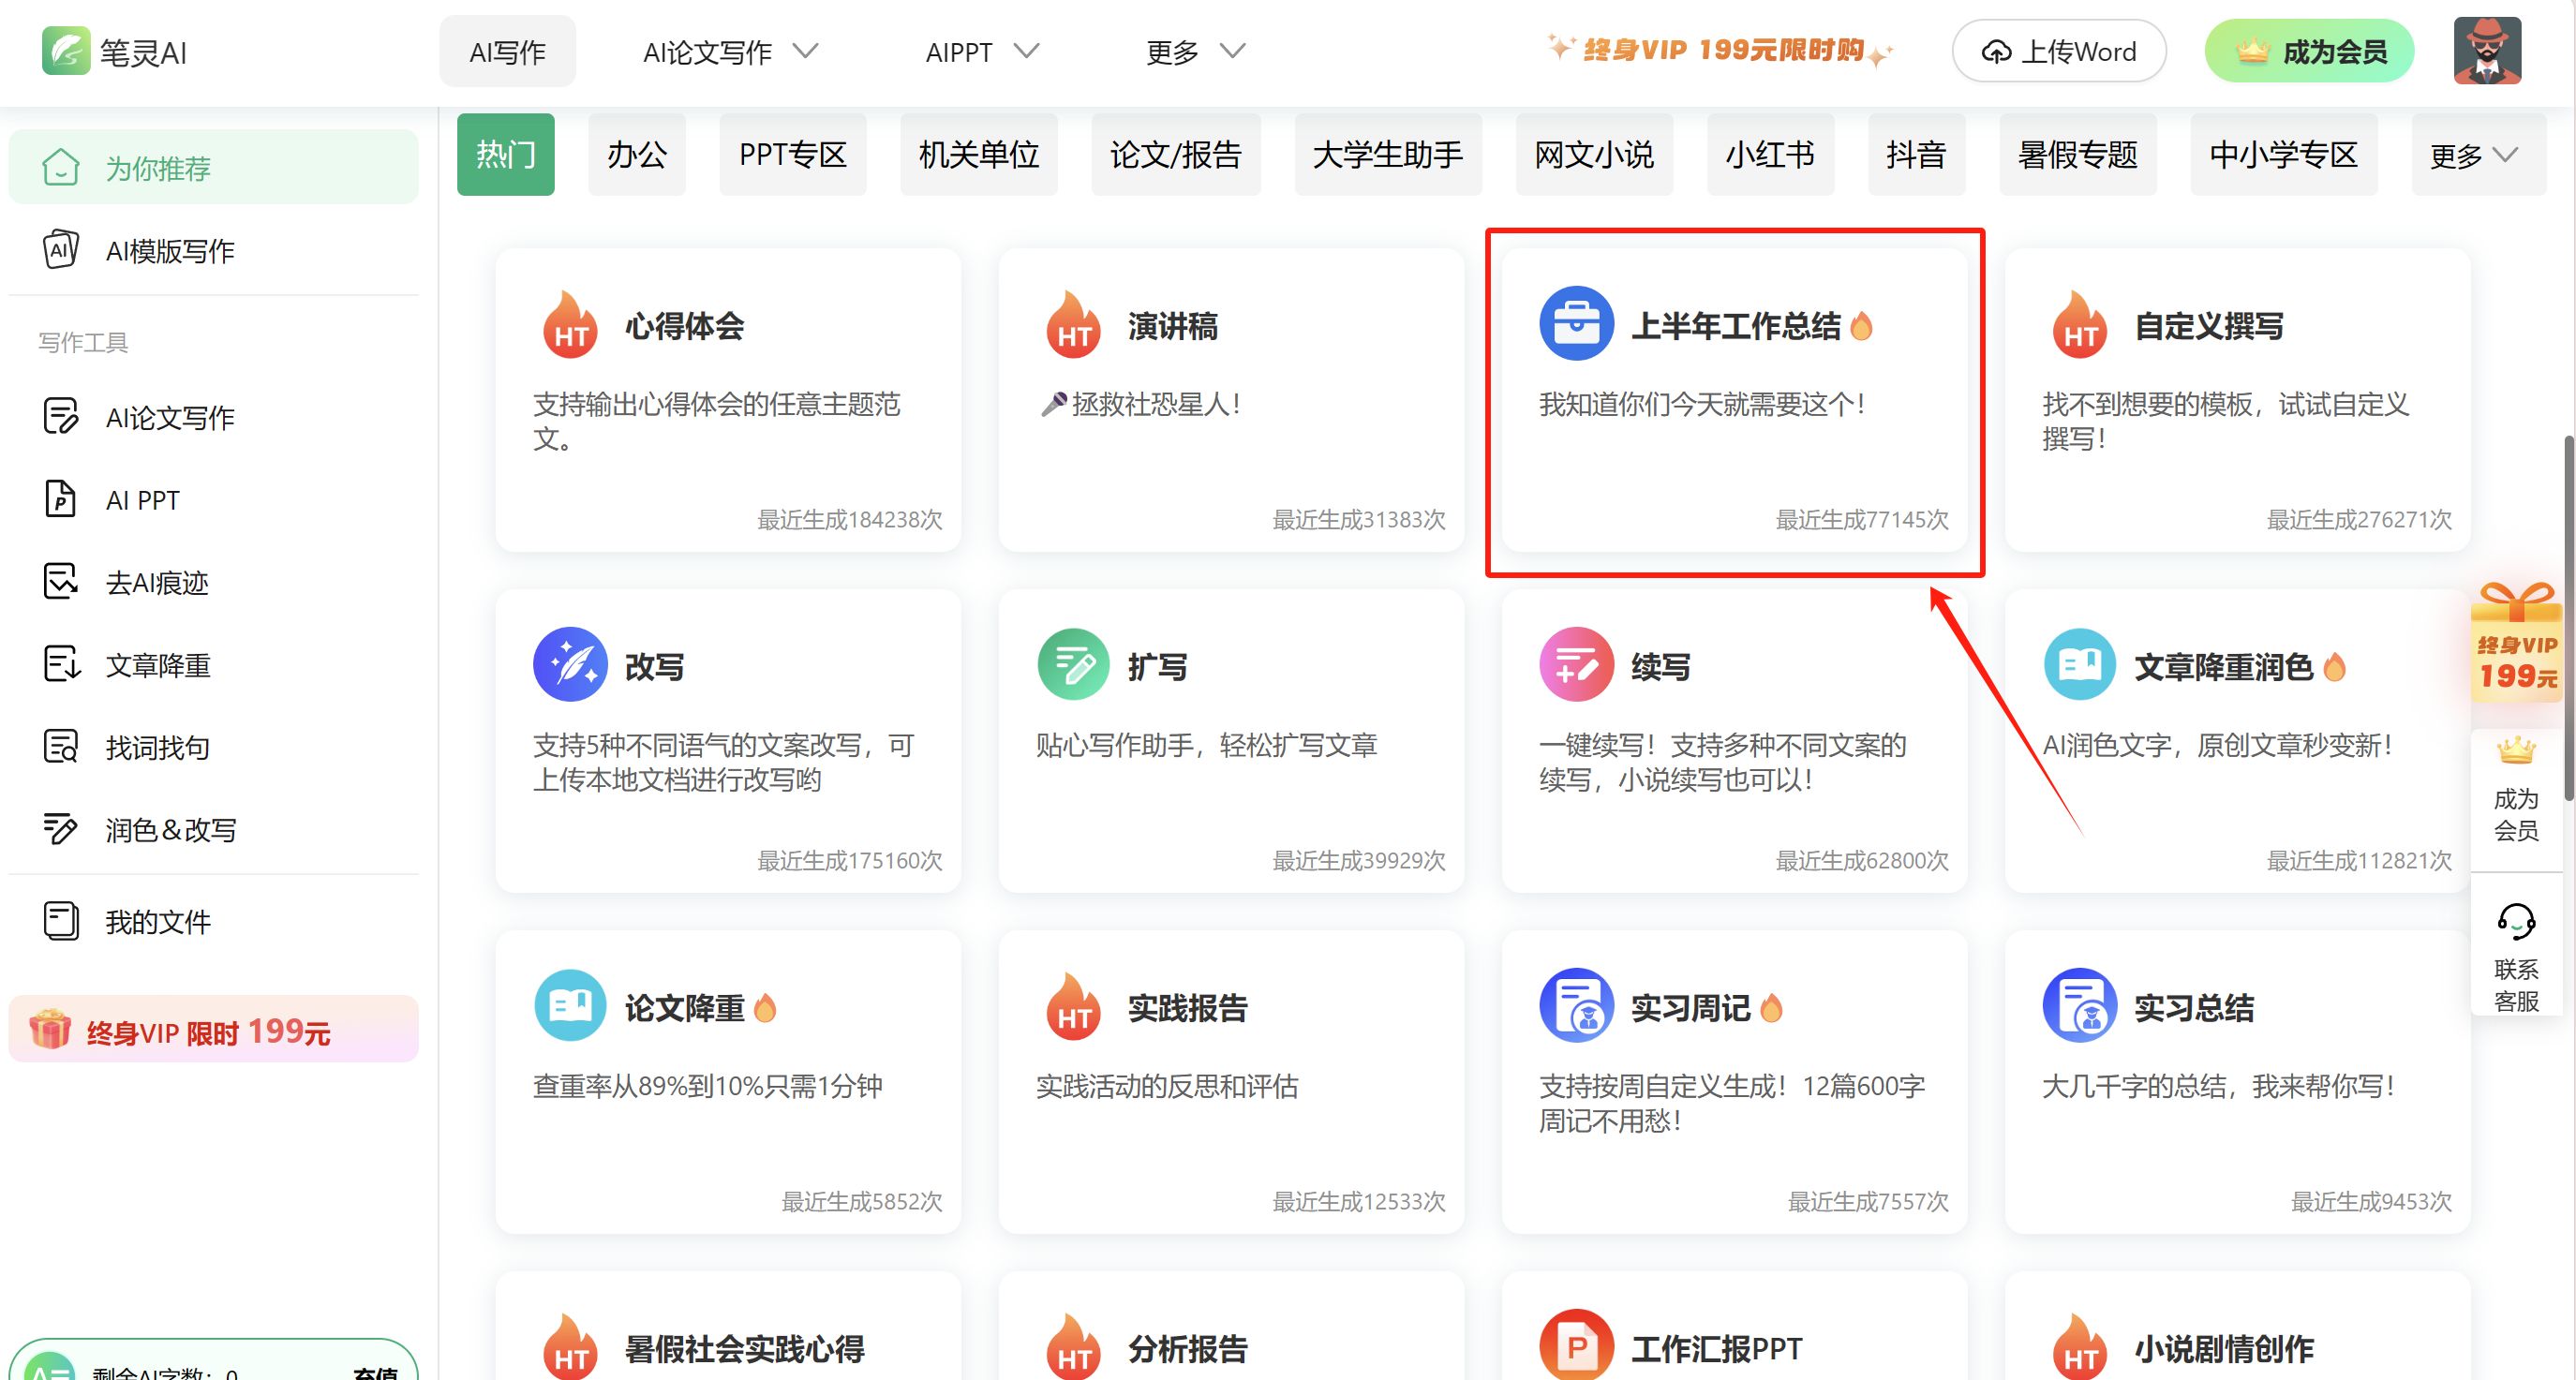Switch to the 抖音 category tab
The image size is (2576, 1380).
[x=1916, y=155]
